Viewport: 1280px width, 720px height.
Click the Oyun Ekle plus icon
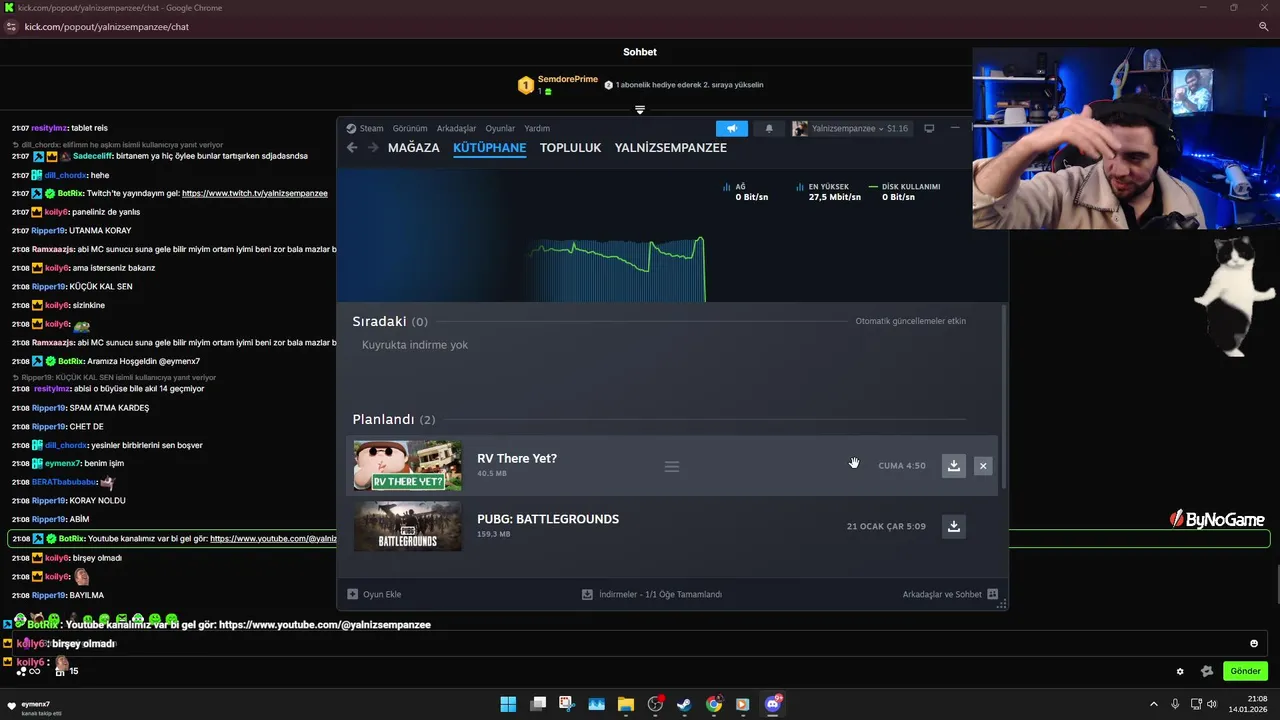352,594
